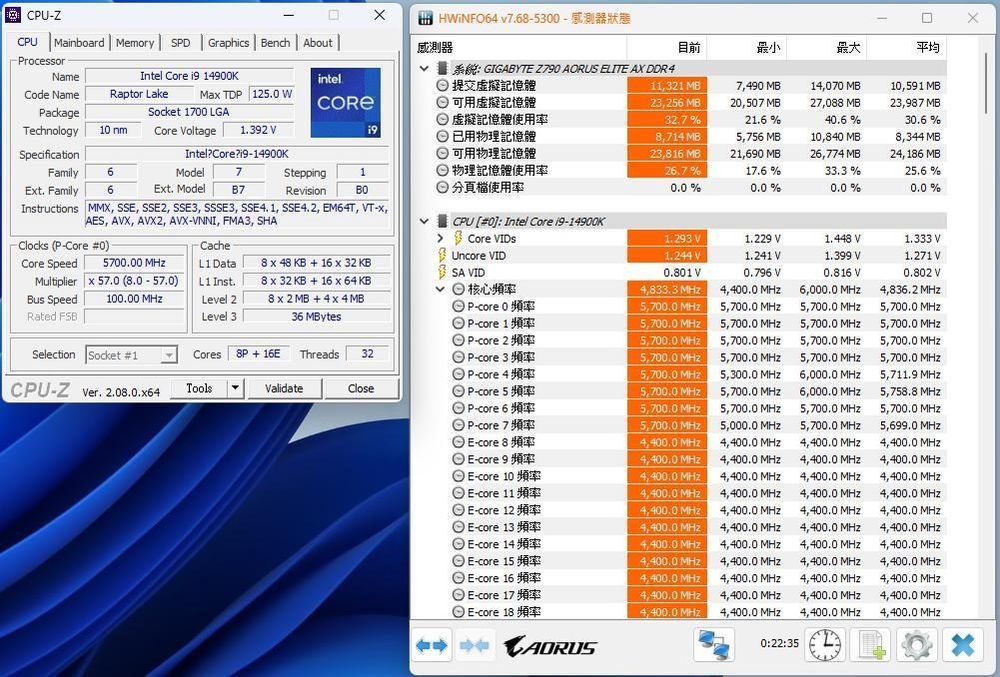
Task: Click the remote monitoring computers icon
Action: click(714, 645)
